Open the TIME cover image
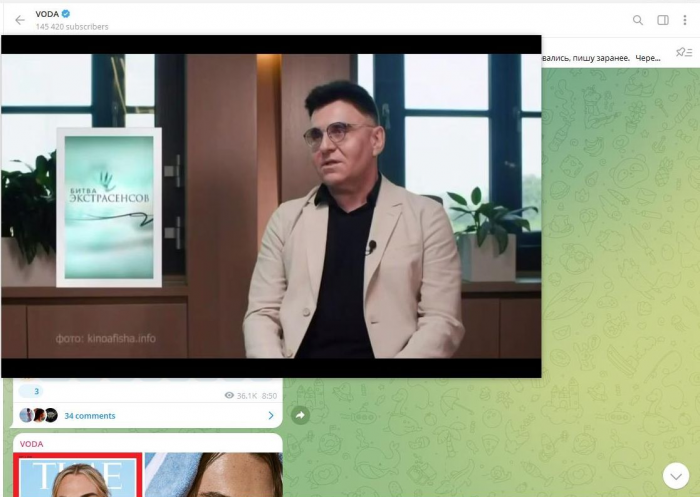This screenshot has width=700, height=497. pos(78,475)
